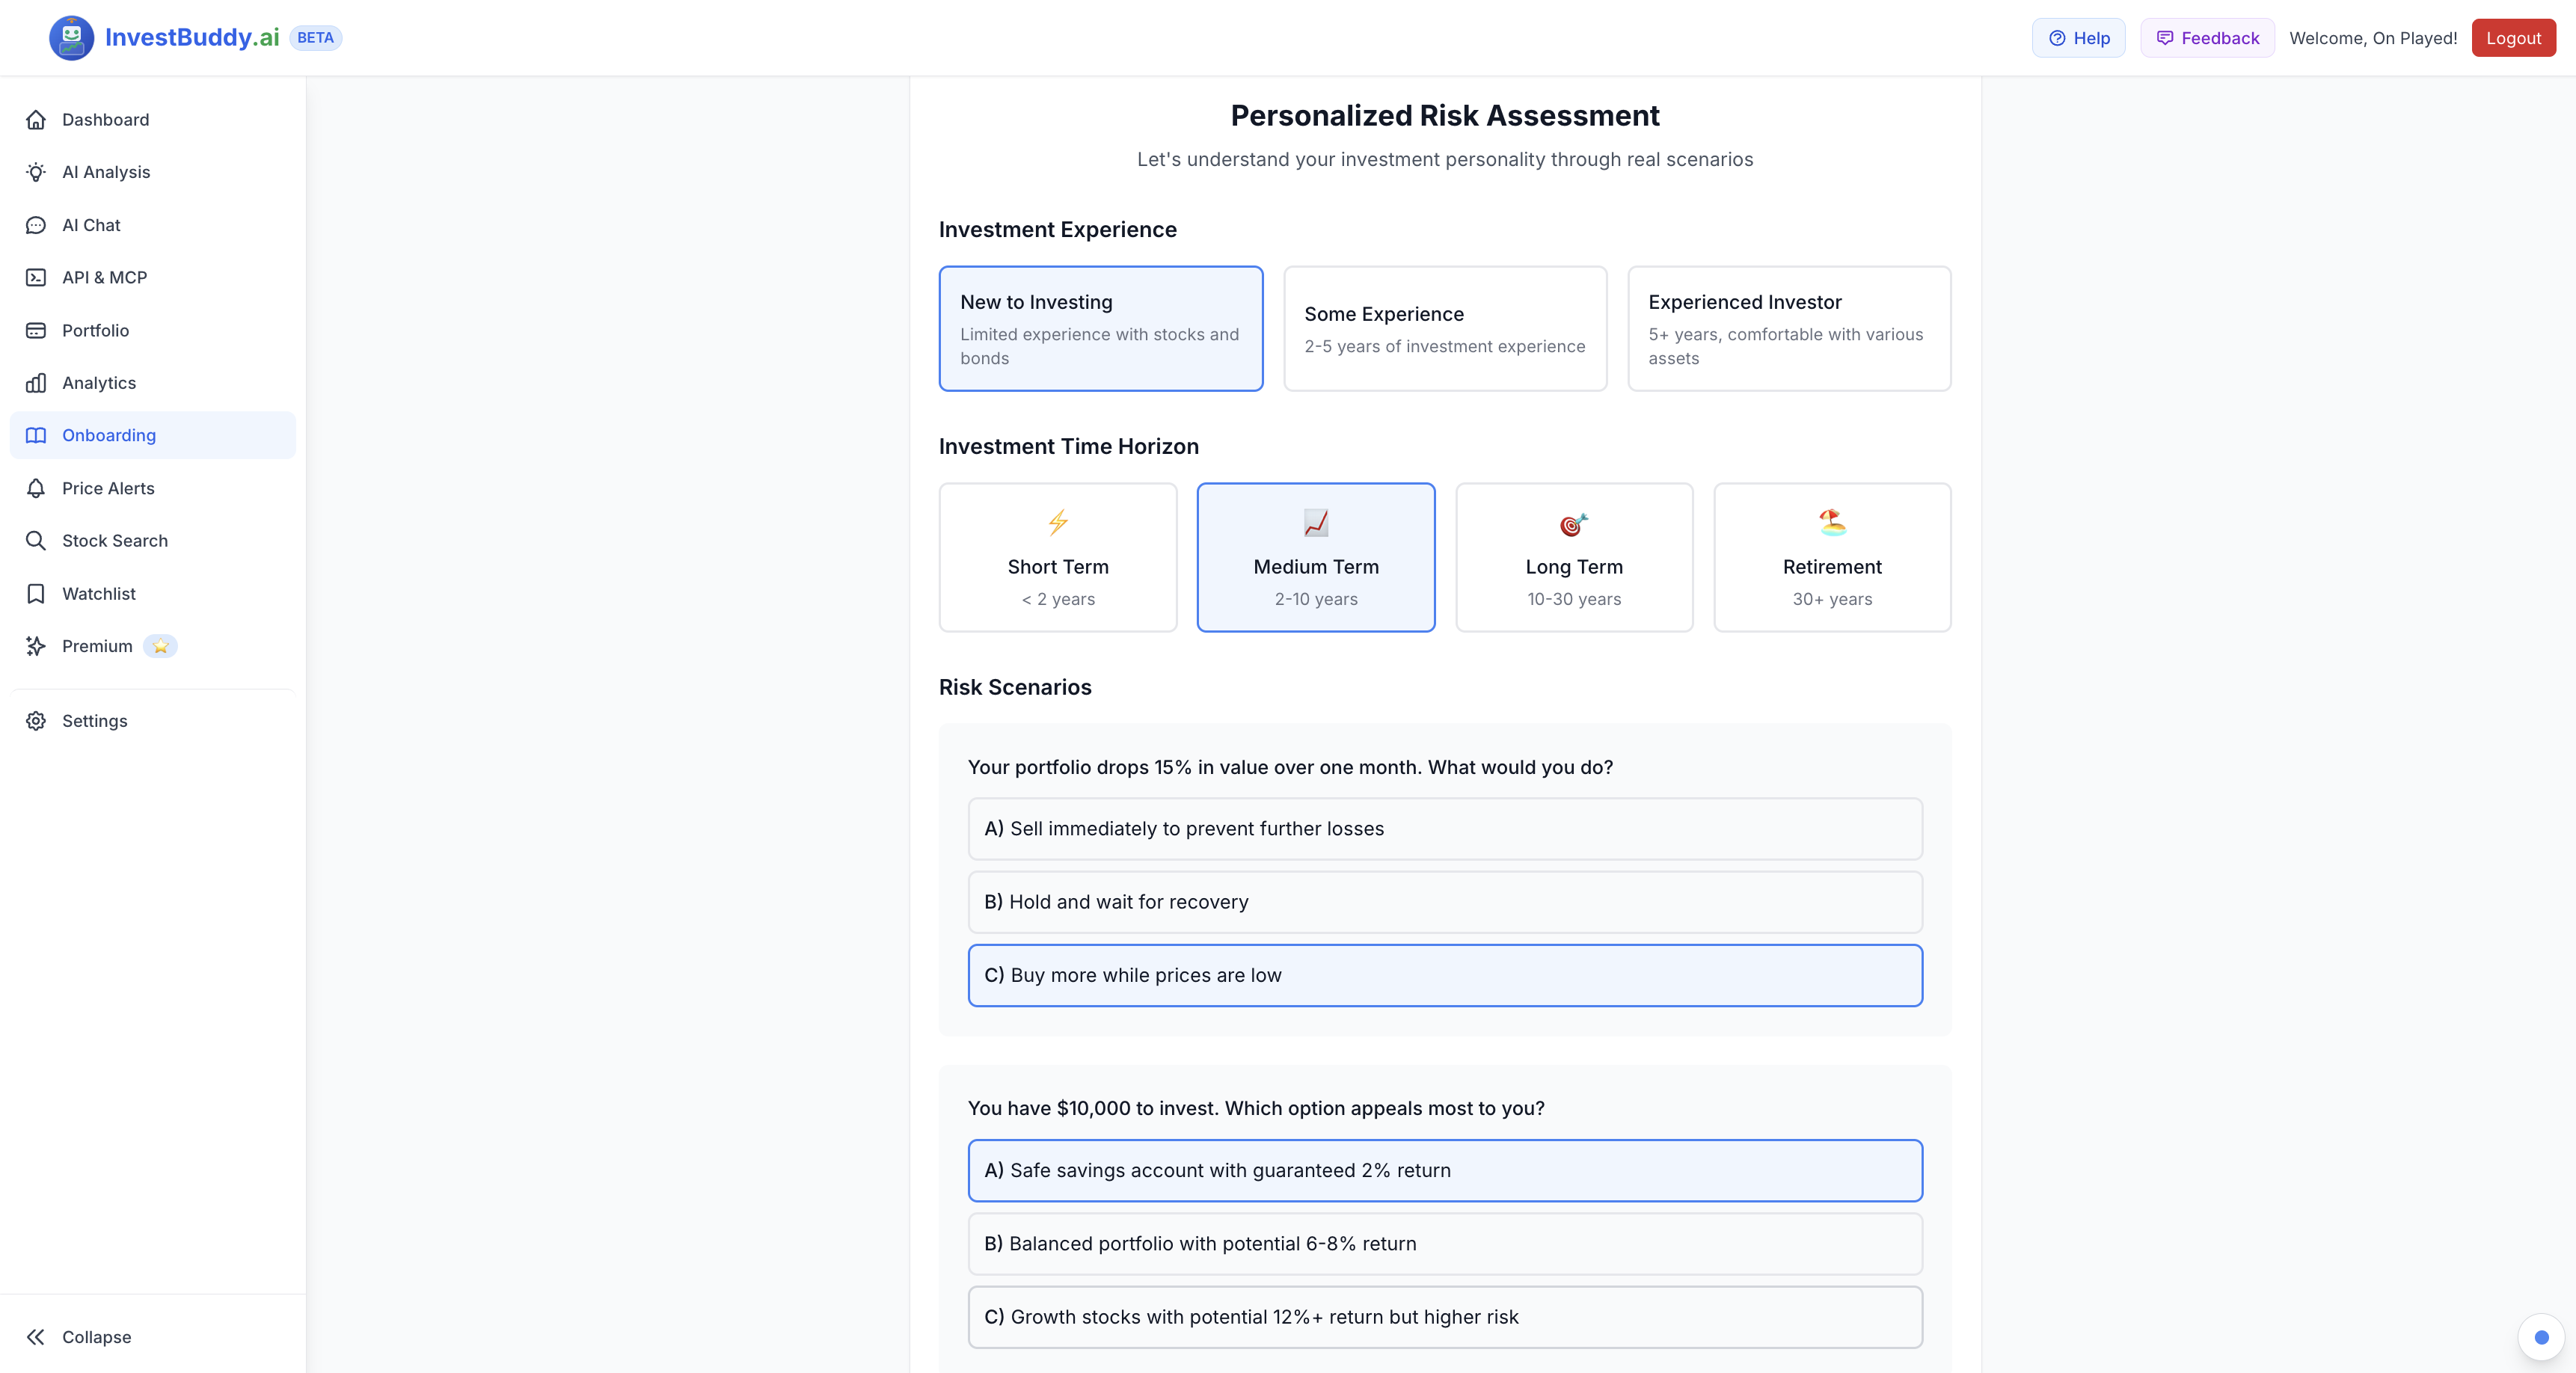Open Settings via the gear icon
Image resolution: width=2576 pixels, height=1373 pixels.
[36, 721]
